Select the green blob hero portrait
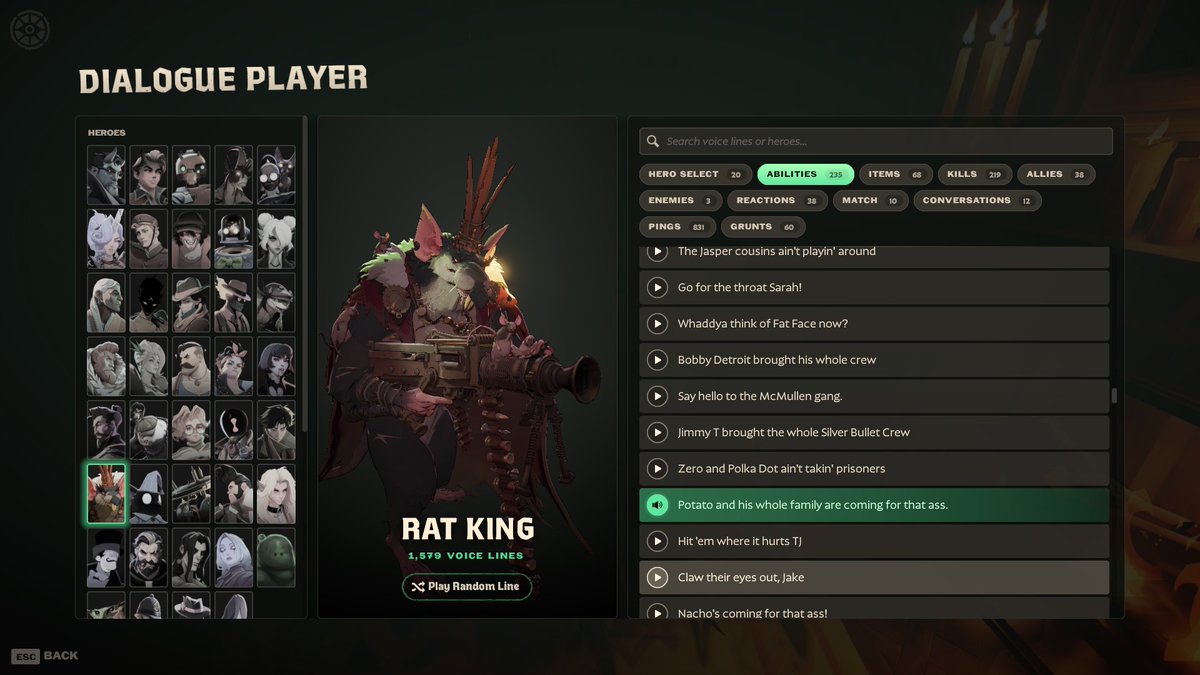Image resolution: width=1200 pixels, height=675 pixels. tap(276, 557)
